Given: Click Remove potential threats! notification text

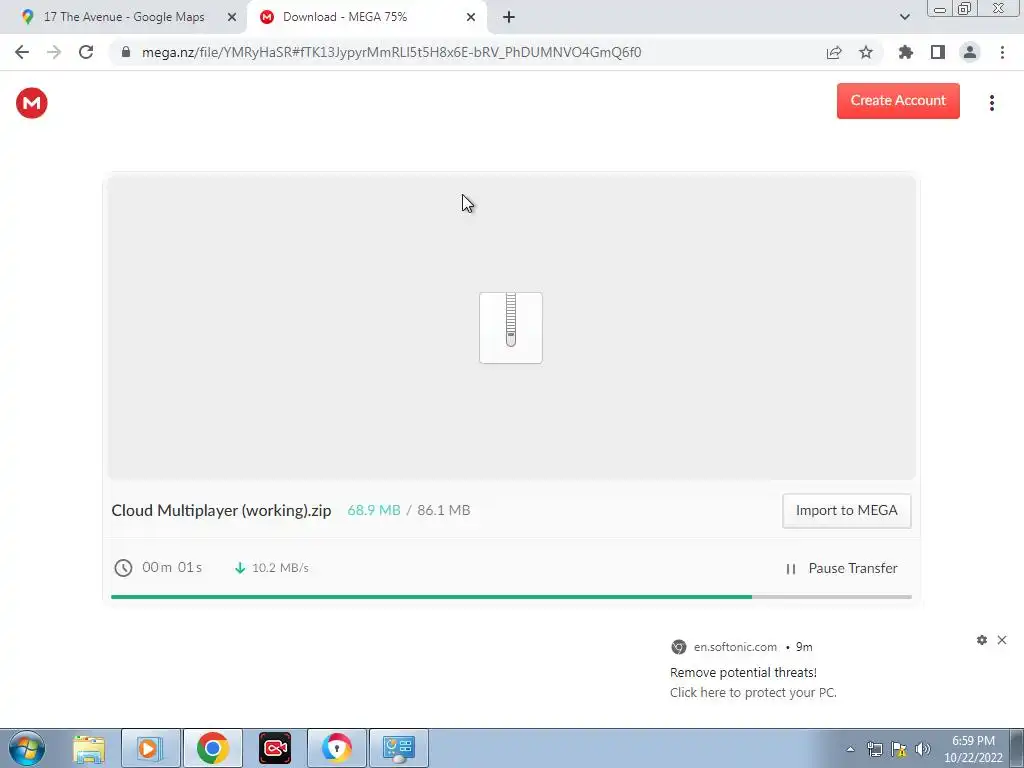Looking at the screenshot, I should tap(743, 673).
